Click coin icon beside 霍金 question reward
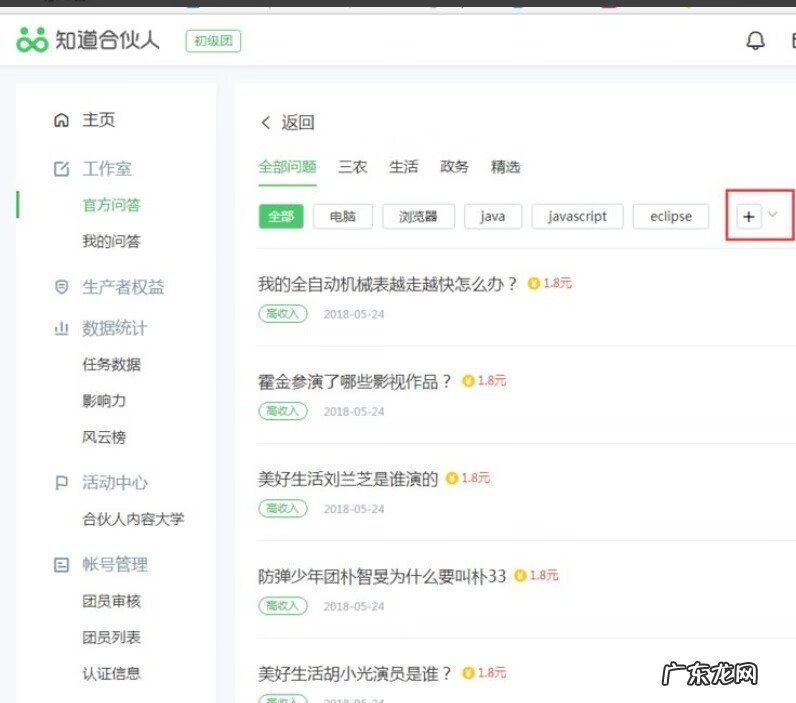The width and height of the screenshot is (796, 703). click(x=468, y=381)
